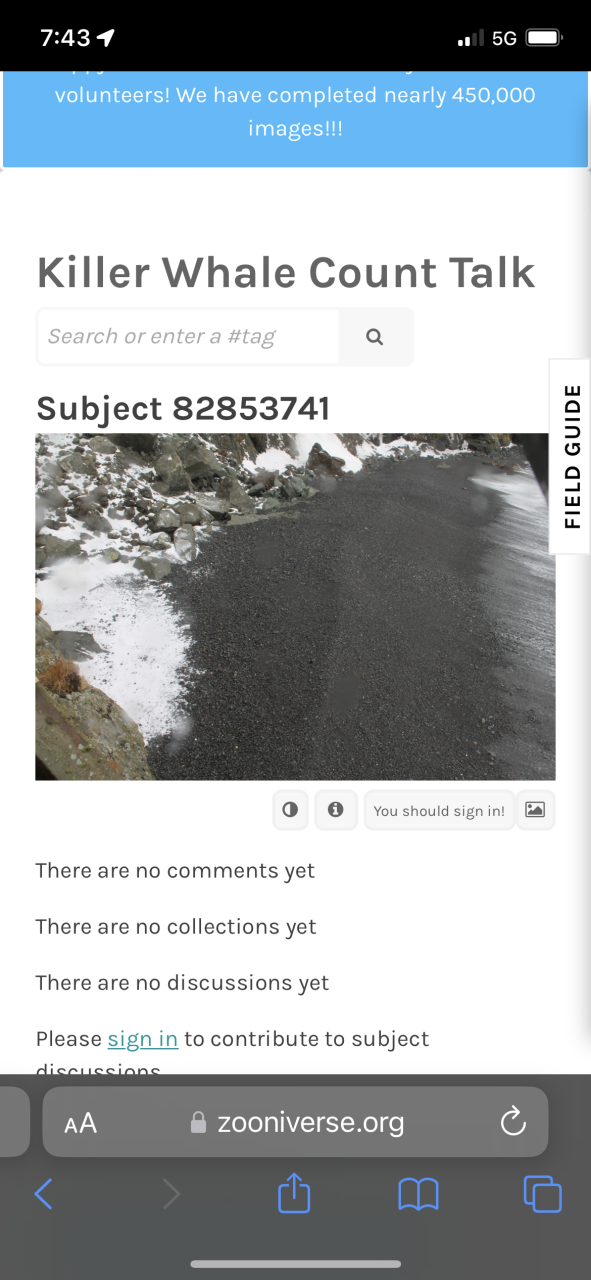Viewport: 591px width, 1280px height.
Task: Open the Safari bookmarks book icon
Action: click(418, 1194)
